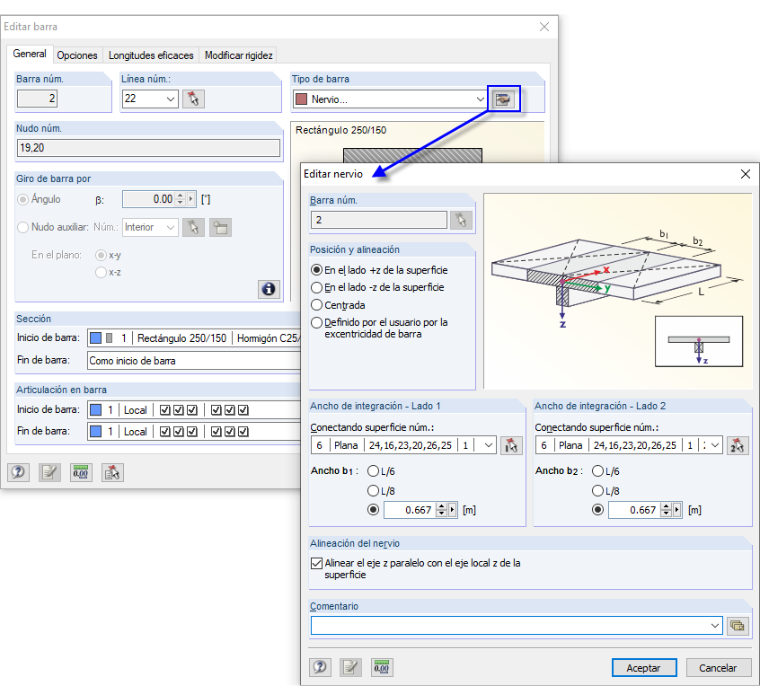Toggle Alinear el eje z paralelo checkbox
The height and width of the screenshot is (700, 760).
[317, 563]
